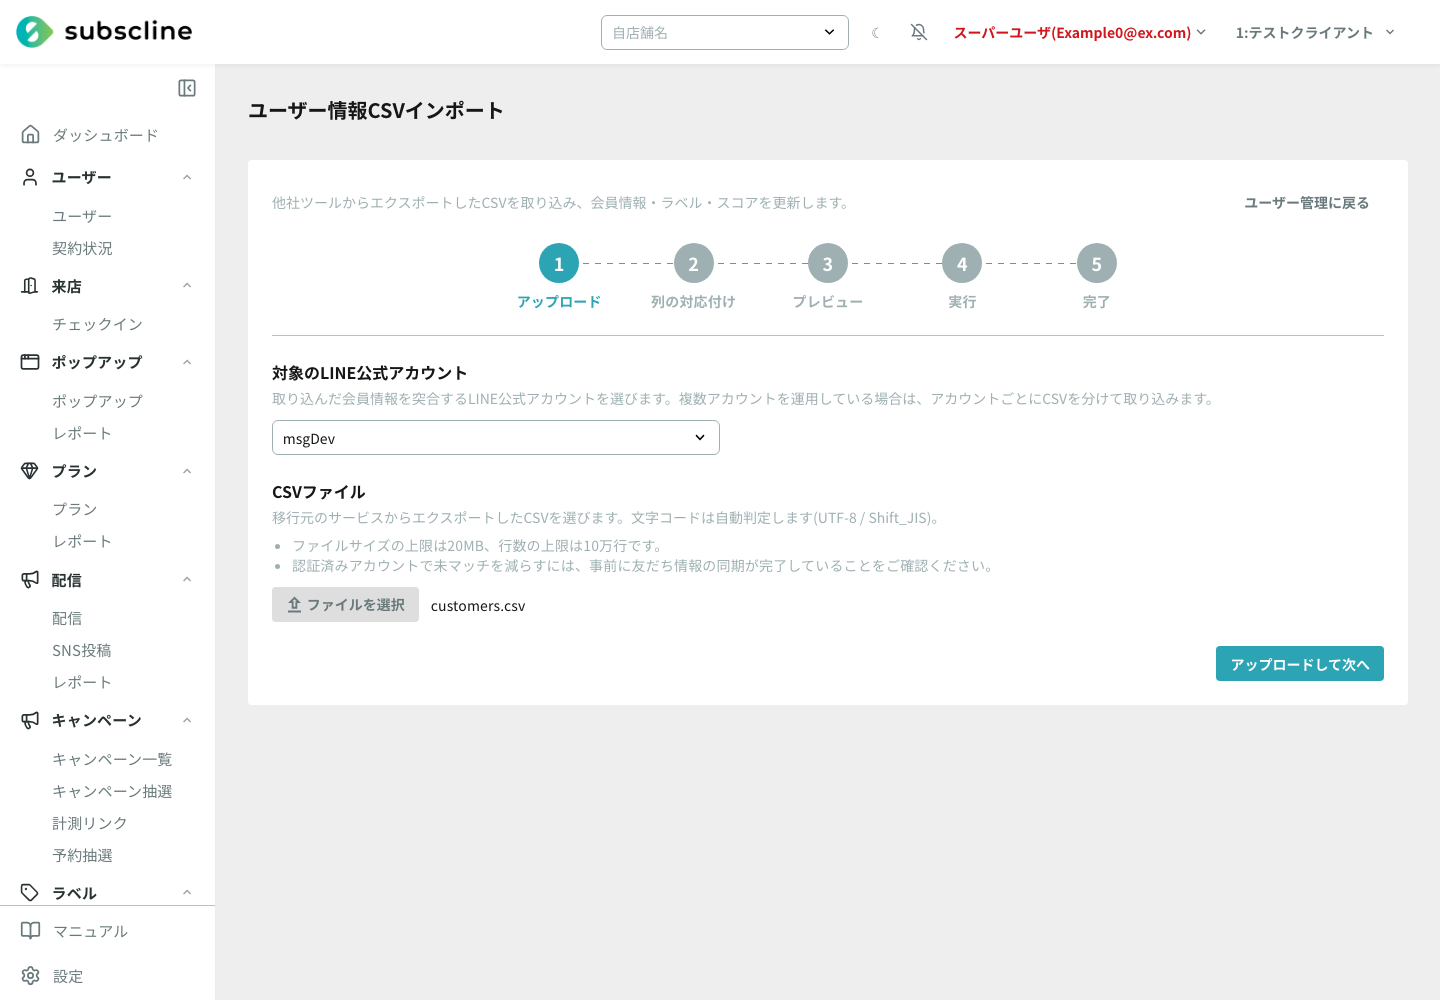Click the ユーザー person icon
This screenshot has height=1000, width=1440.
[30, 177]
